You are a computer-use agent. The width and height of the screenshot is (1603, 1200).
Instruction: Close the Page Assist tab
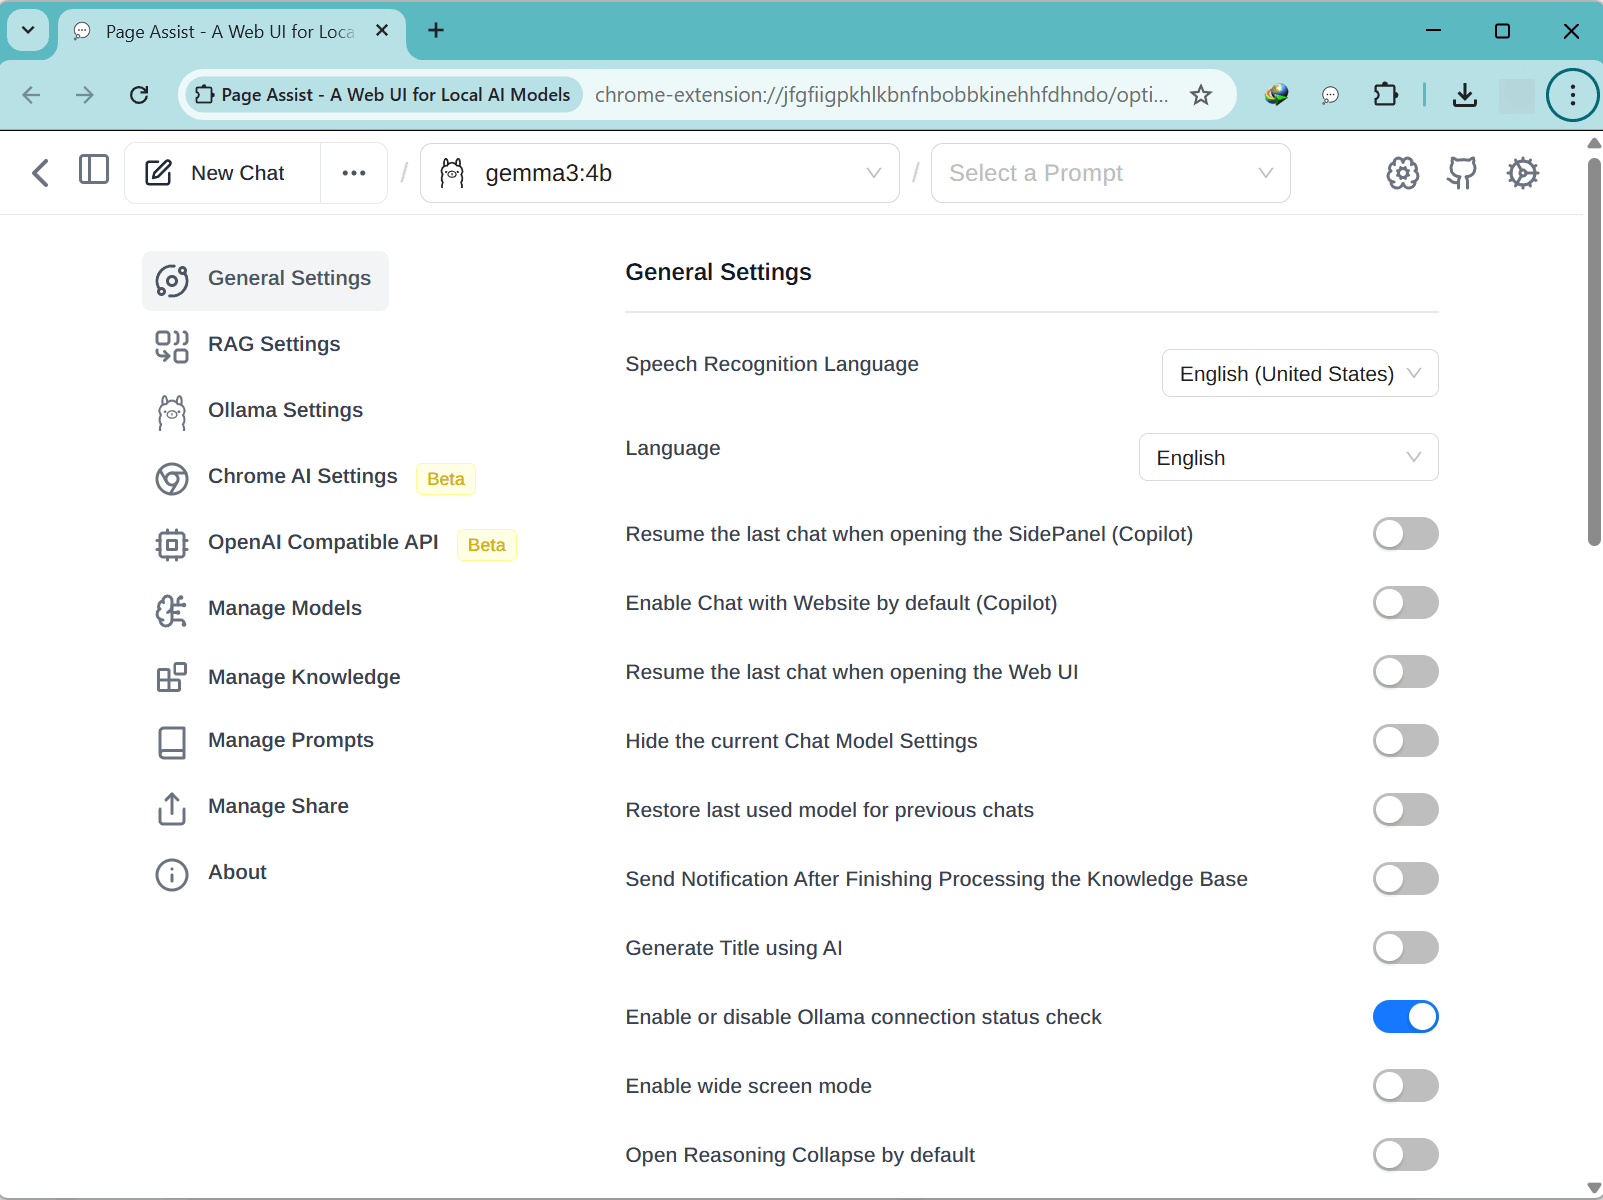pos(382,31)
